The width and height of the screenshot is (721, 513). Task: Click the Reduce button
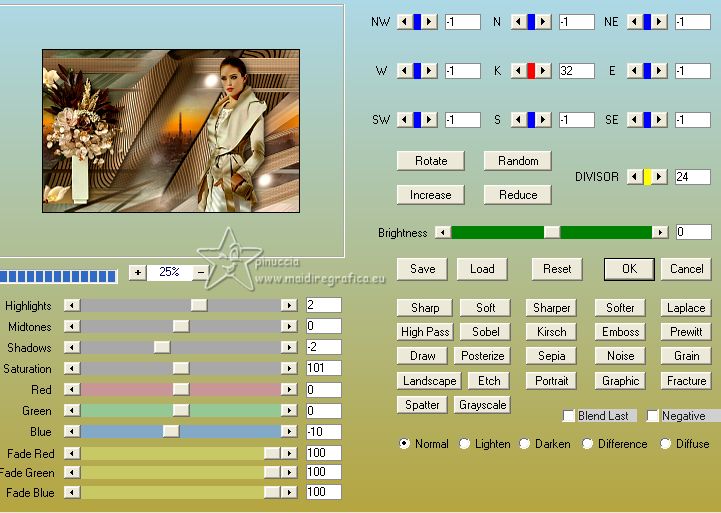[x=518, y=195]
